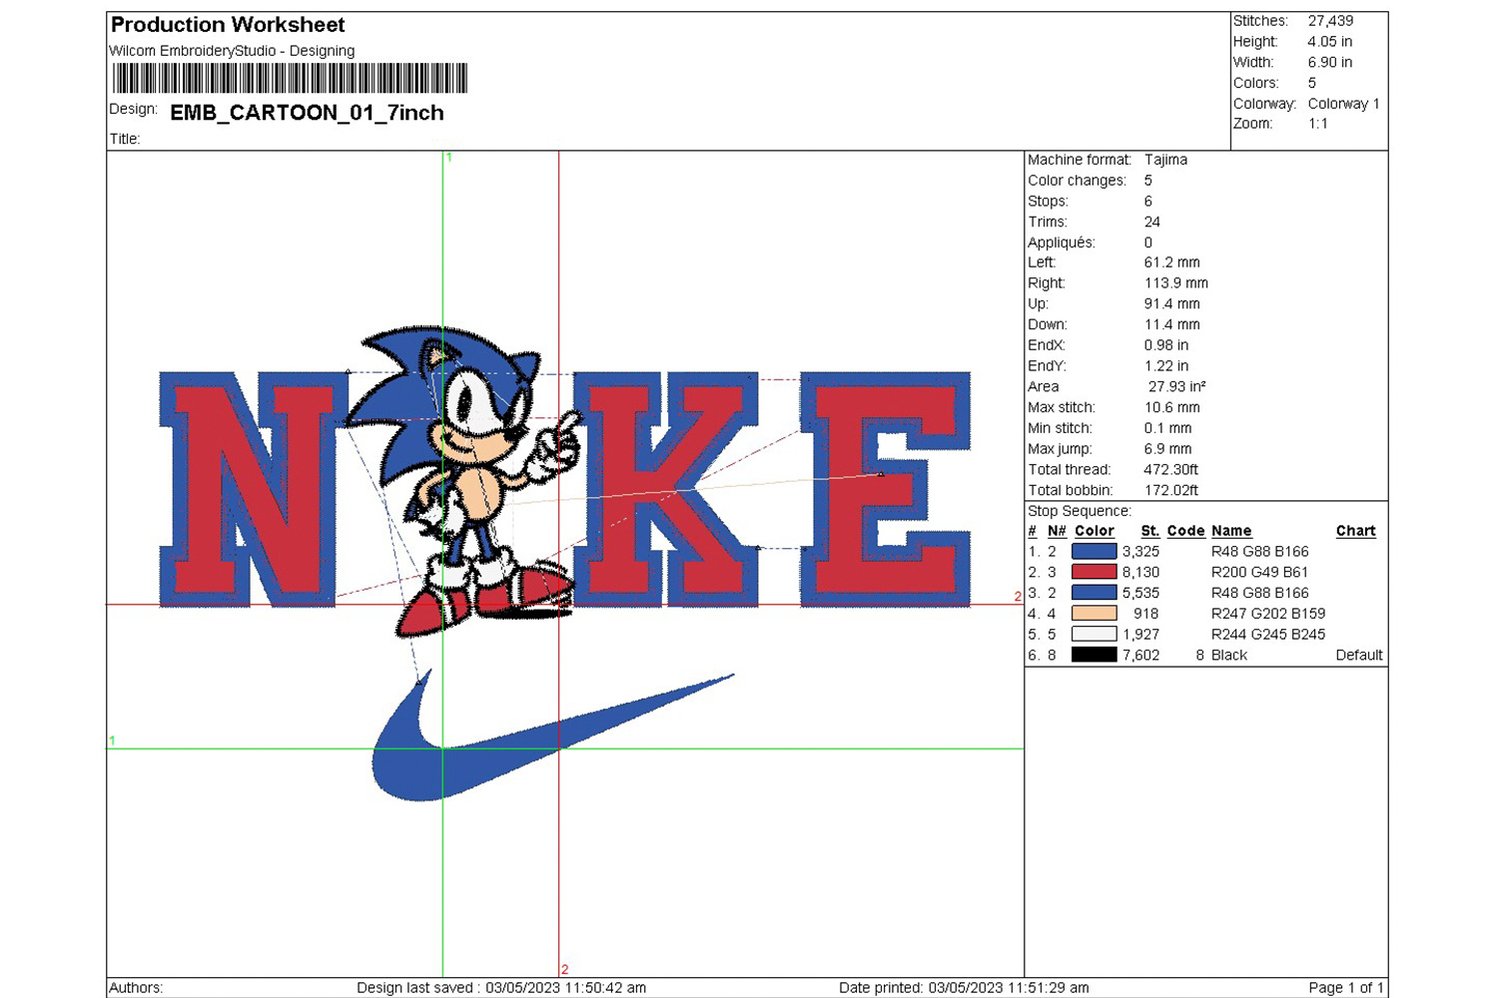The image size is (1500, 998).
Task: Select the "Name" column header
Action: point(1231,531)
